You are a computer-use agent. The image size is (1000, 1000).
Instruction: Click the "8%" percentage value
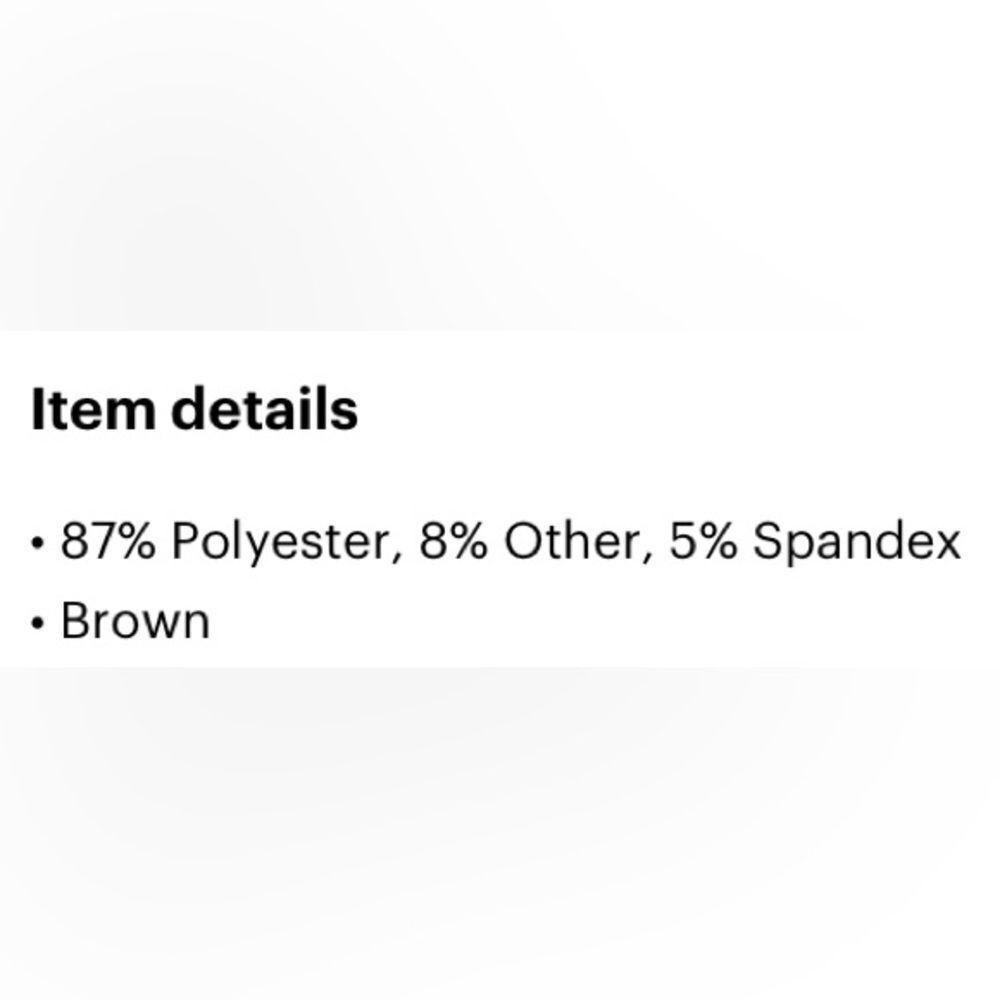[453, 541]
